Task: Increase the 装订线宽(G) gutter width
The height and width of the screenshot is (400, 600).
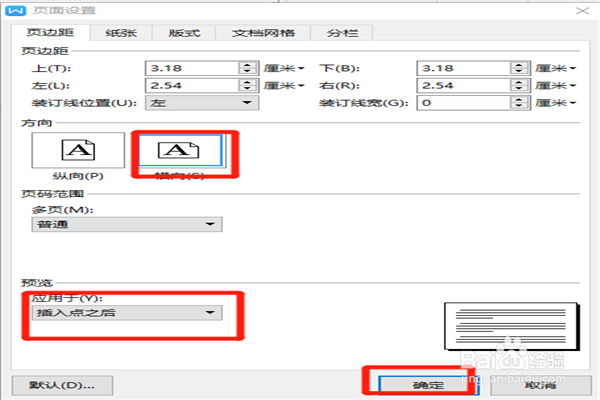Action: (519, 99)
